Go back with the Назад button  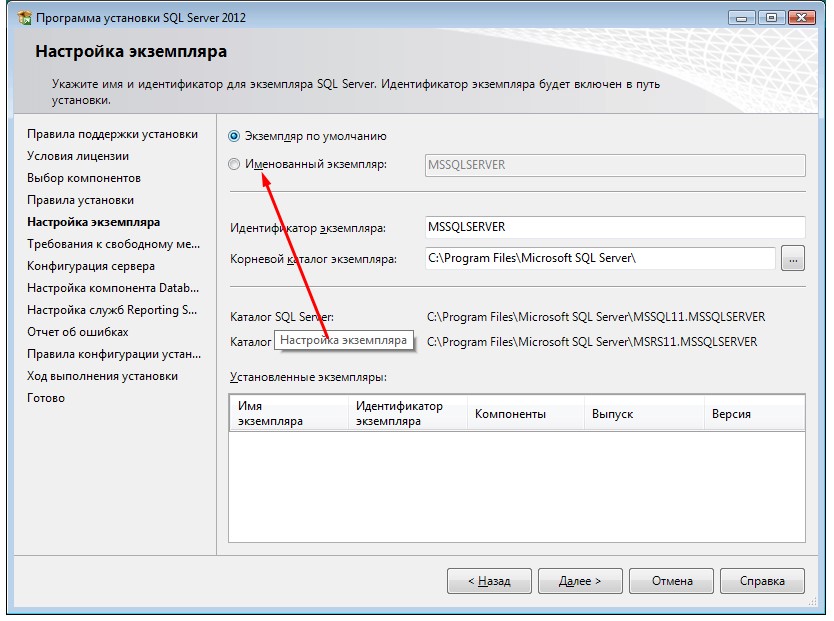(x=489, y=581)
